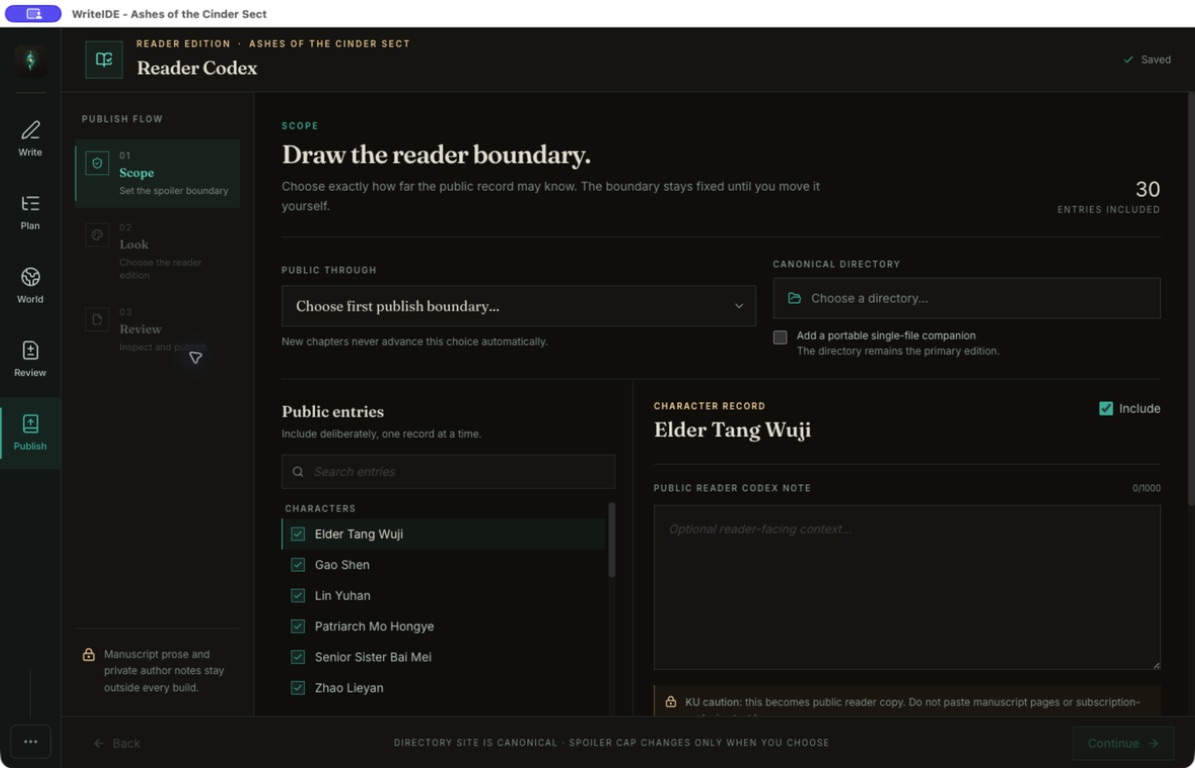This screenshot has height=768, width=1195.
Task: Click the Back button
Action: pyautogui.click(x=117, y=743)
